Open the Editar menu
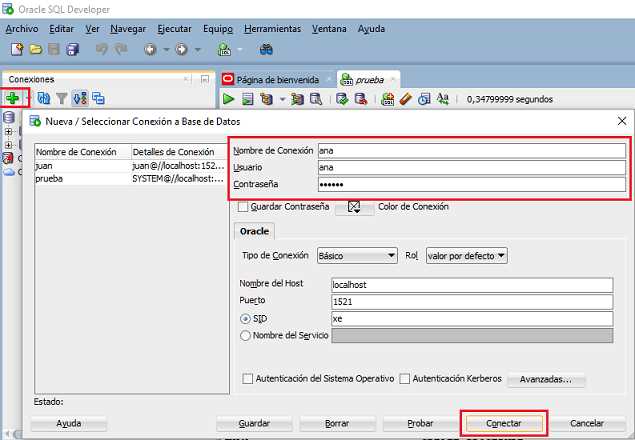The height and width of the screenshot is (440, 635). pyautogui.click(x=62, y=29)
